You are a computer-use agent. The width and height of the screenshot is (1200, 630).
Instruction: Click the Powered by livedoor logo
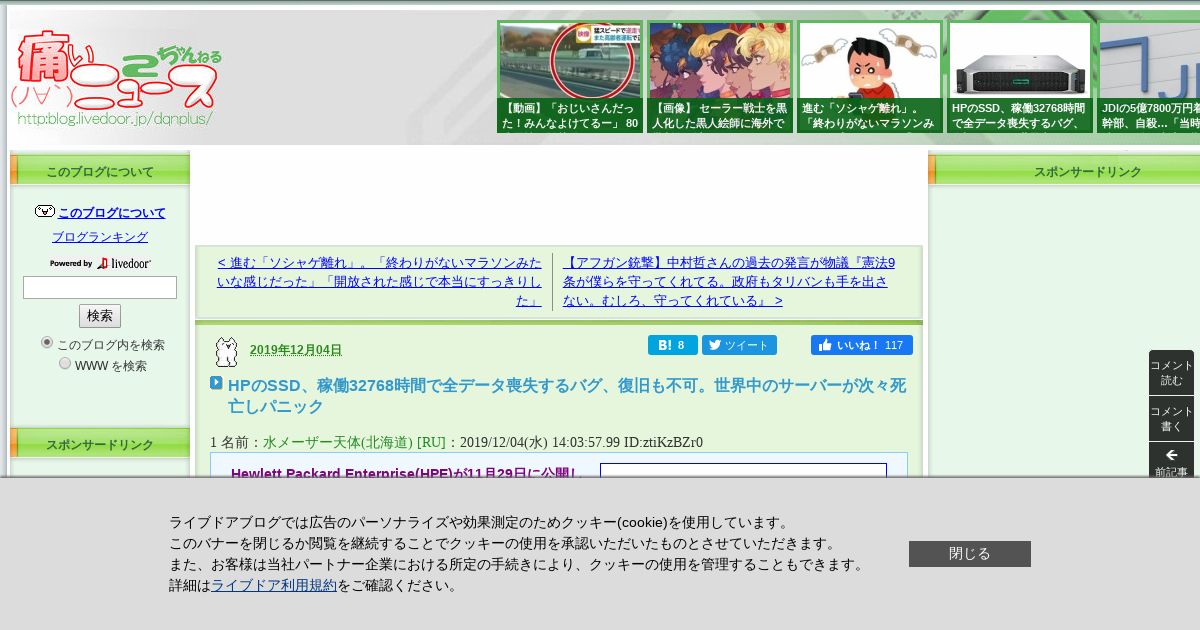(x=100, y=263)
